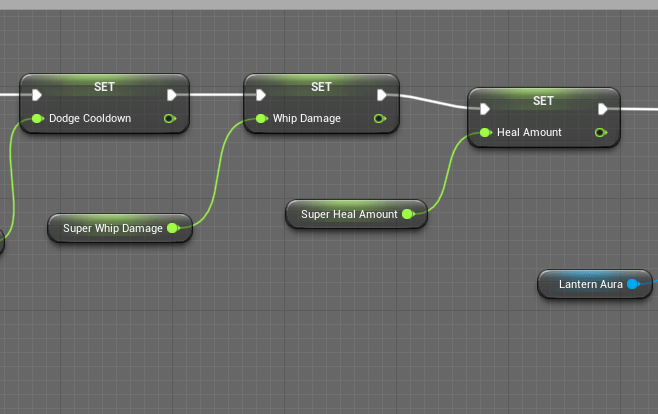Click the exec output pin of Dodge Cooldown SET
This screenshot has width=658, height=414.
[x=172, y=96]
